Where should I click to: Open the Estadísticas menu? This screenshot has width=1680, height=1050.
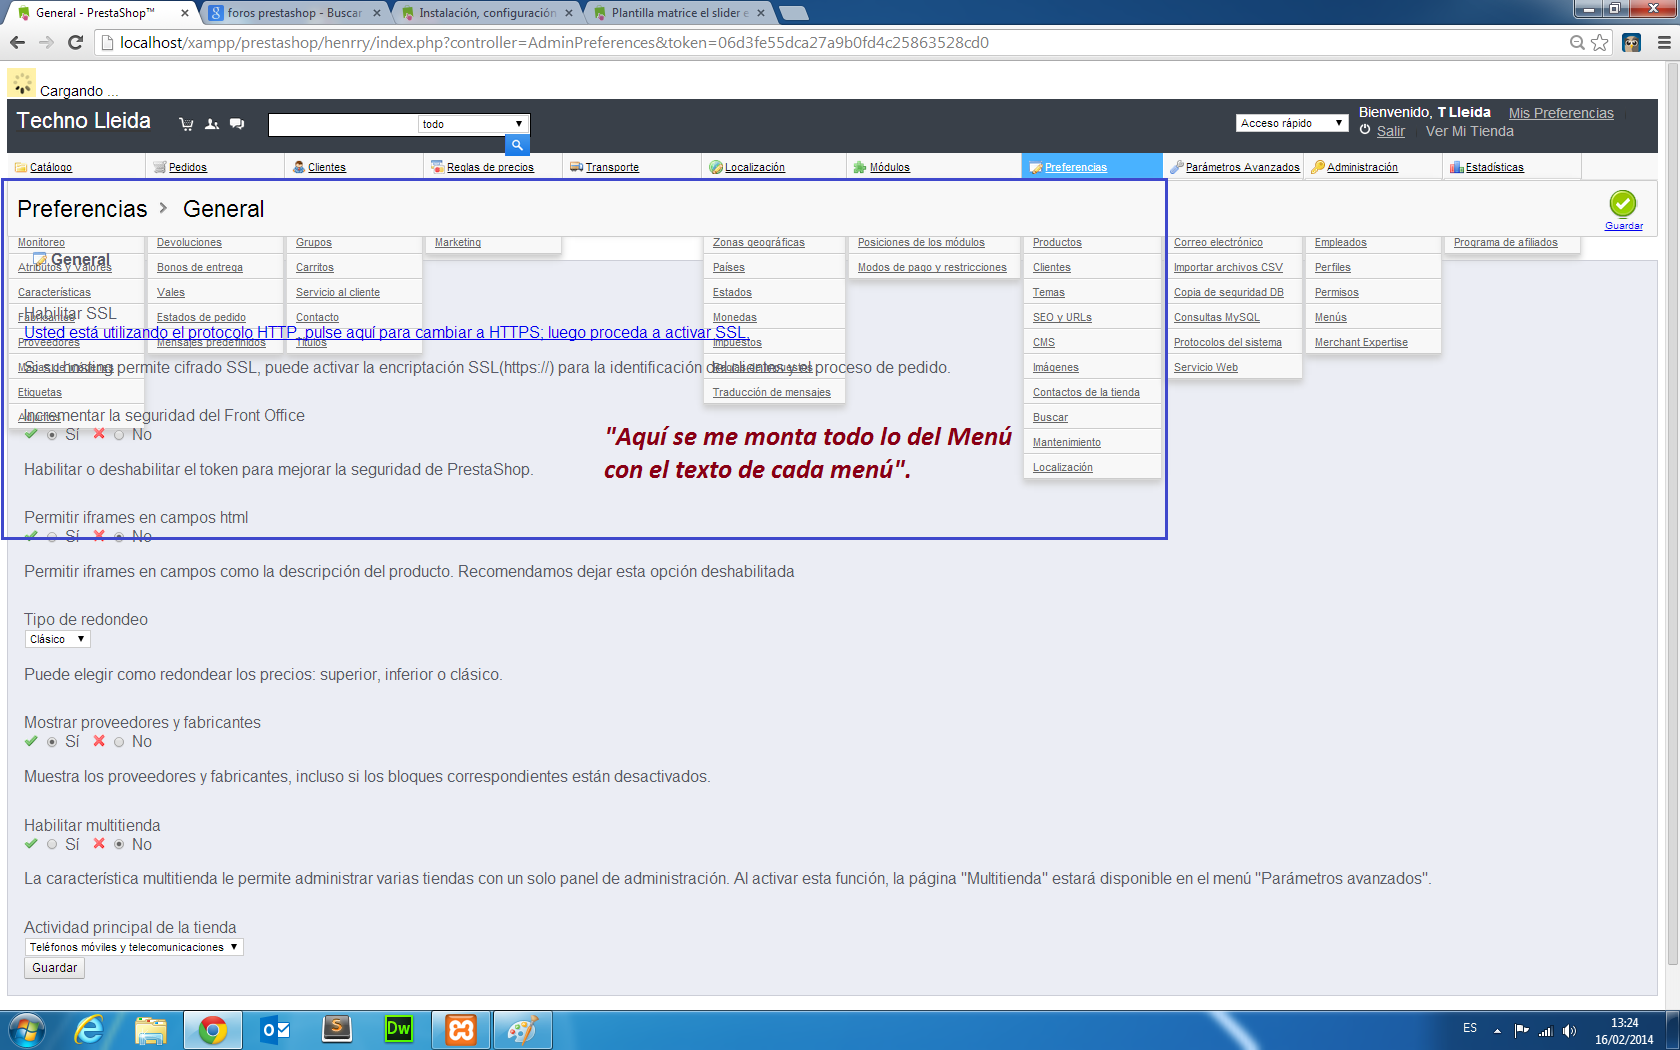pyautogui.click(x=1495, y=167)
